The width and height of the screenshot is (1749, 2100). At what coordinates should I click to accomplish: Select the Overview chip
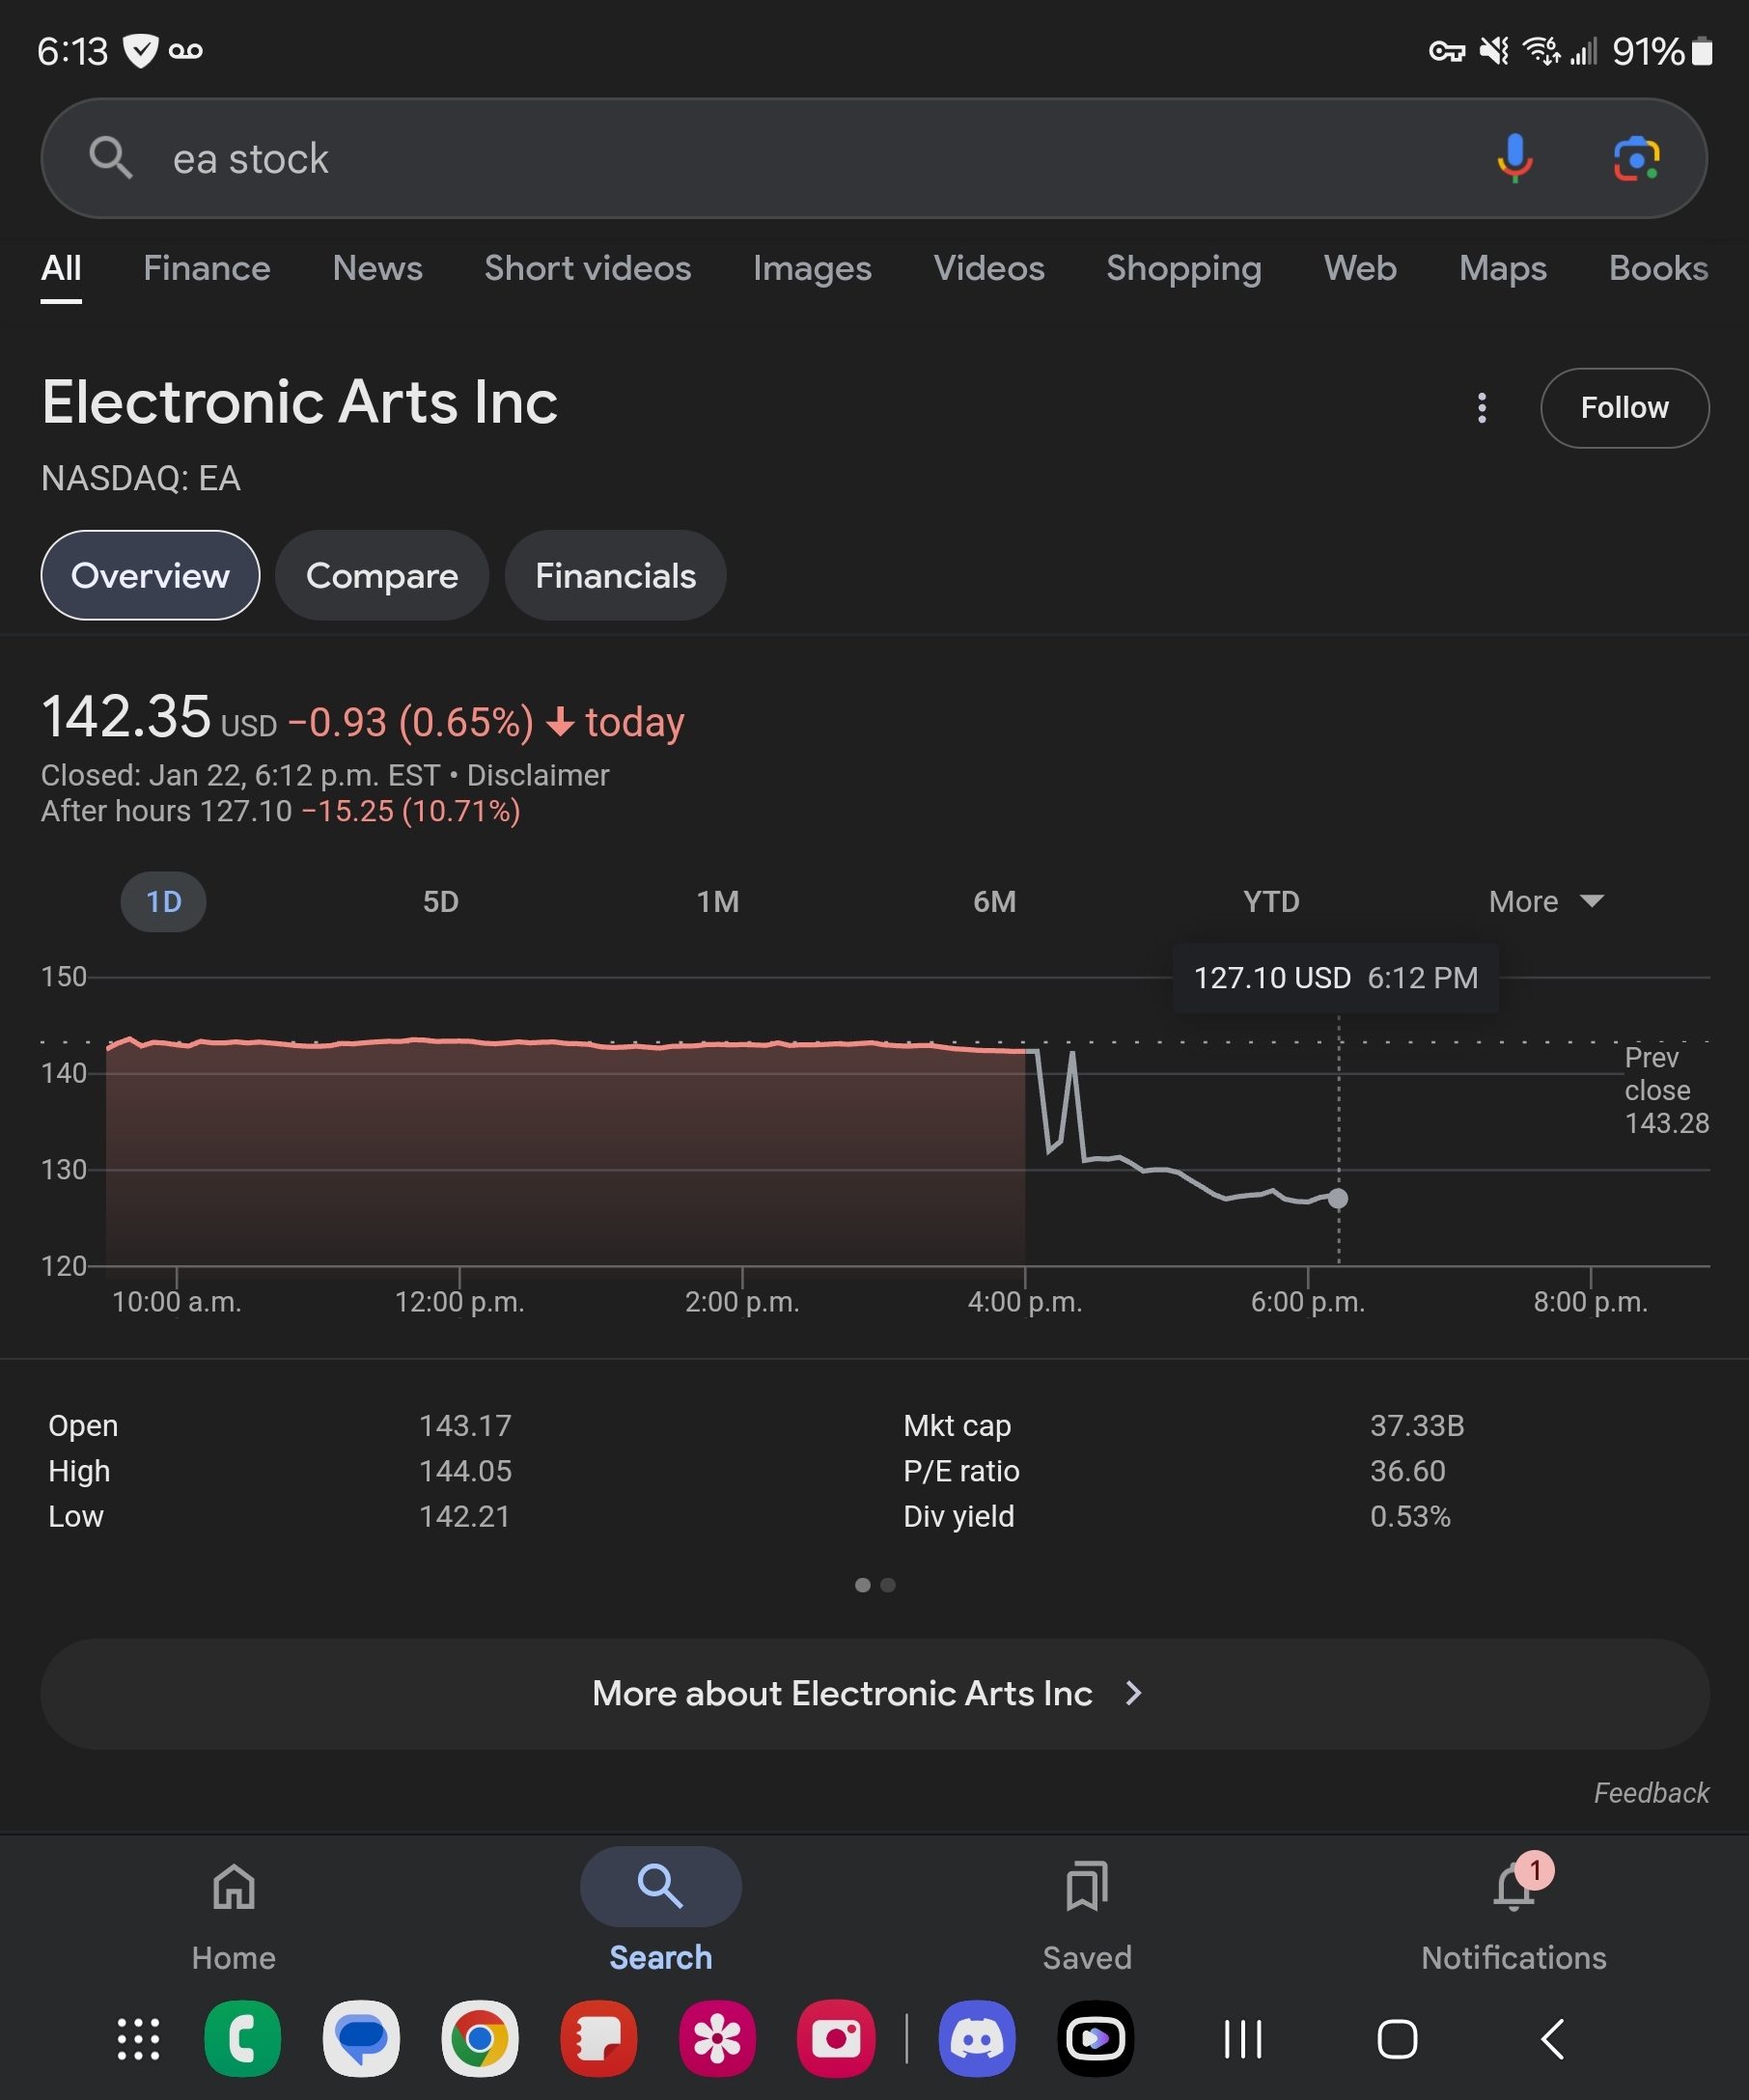click(x=150, y=575)
